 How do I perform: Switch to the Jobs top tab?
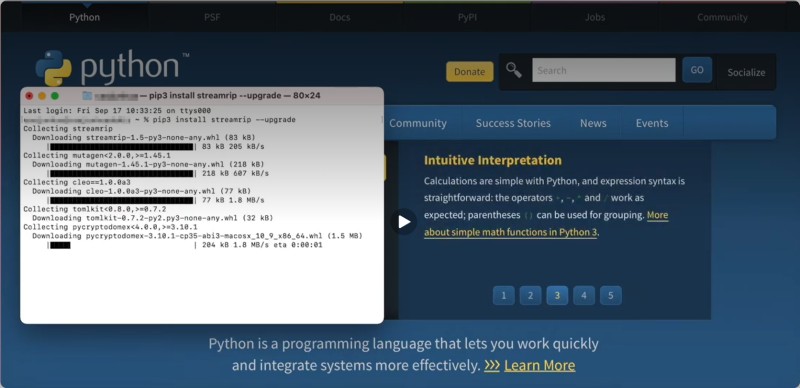[x=595, y=17]
